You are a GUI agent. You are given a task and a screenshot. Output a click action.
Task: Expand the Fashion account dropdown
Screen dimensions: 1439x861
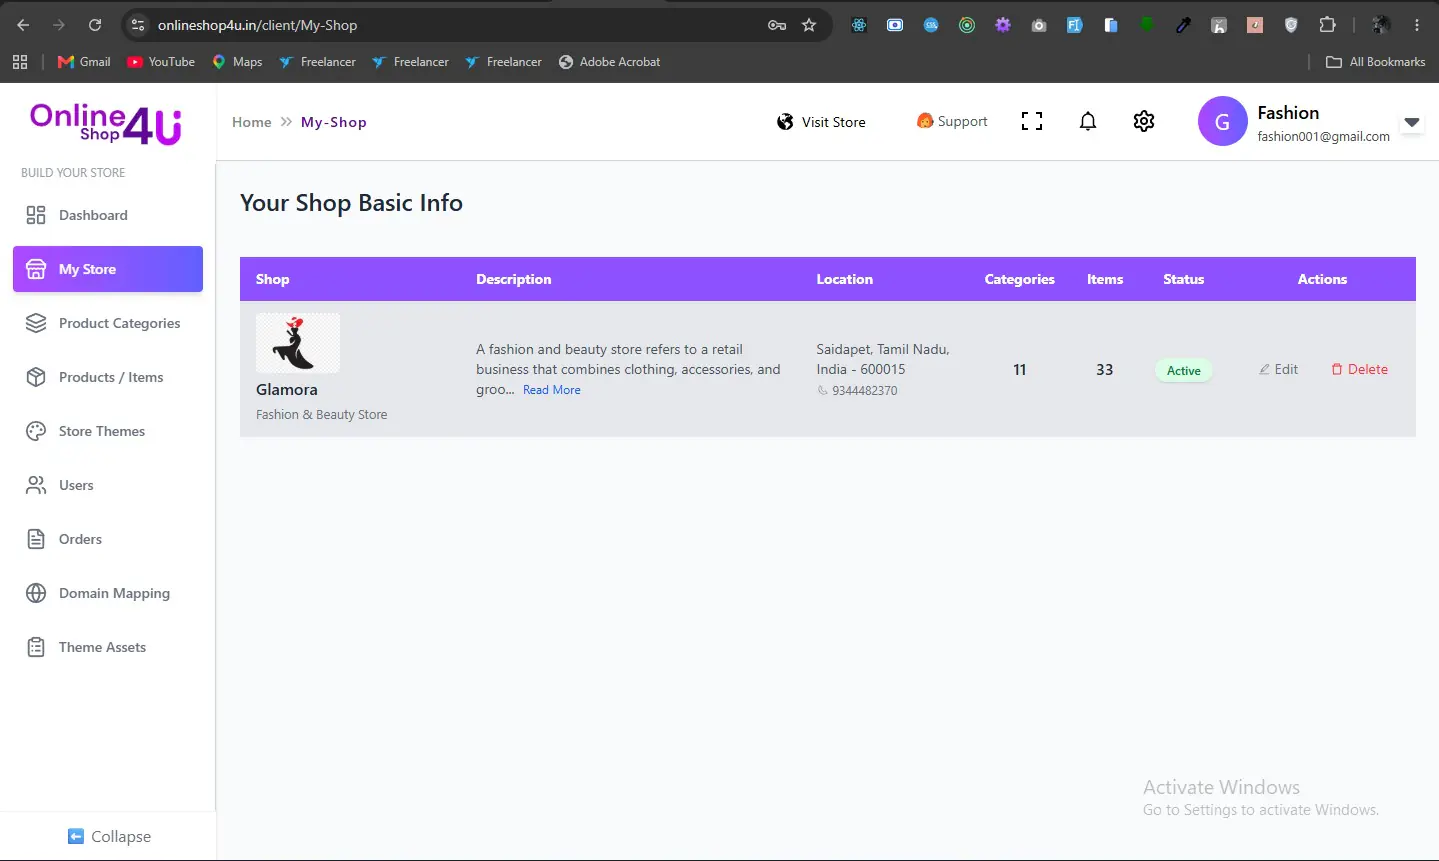1412,122
